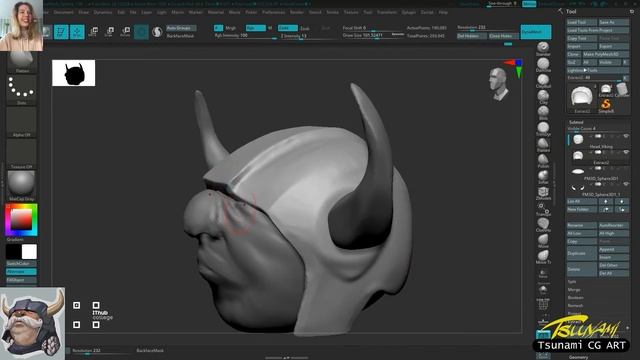Image resolution: width=640 pixels, height=360 pixels.
Task: Toggle the Zsub sculpt mode
Action: pyautogui.click(x=305, y=28)
